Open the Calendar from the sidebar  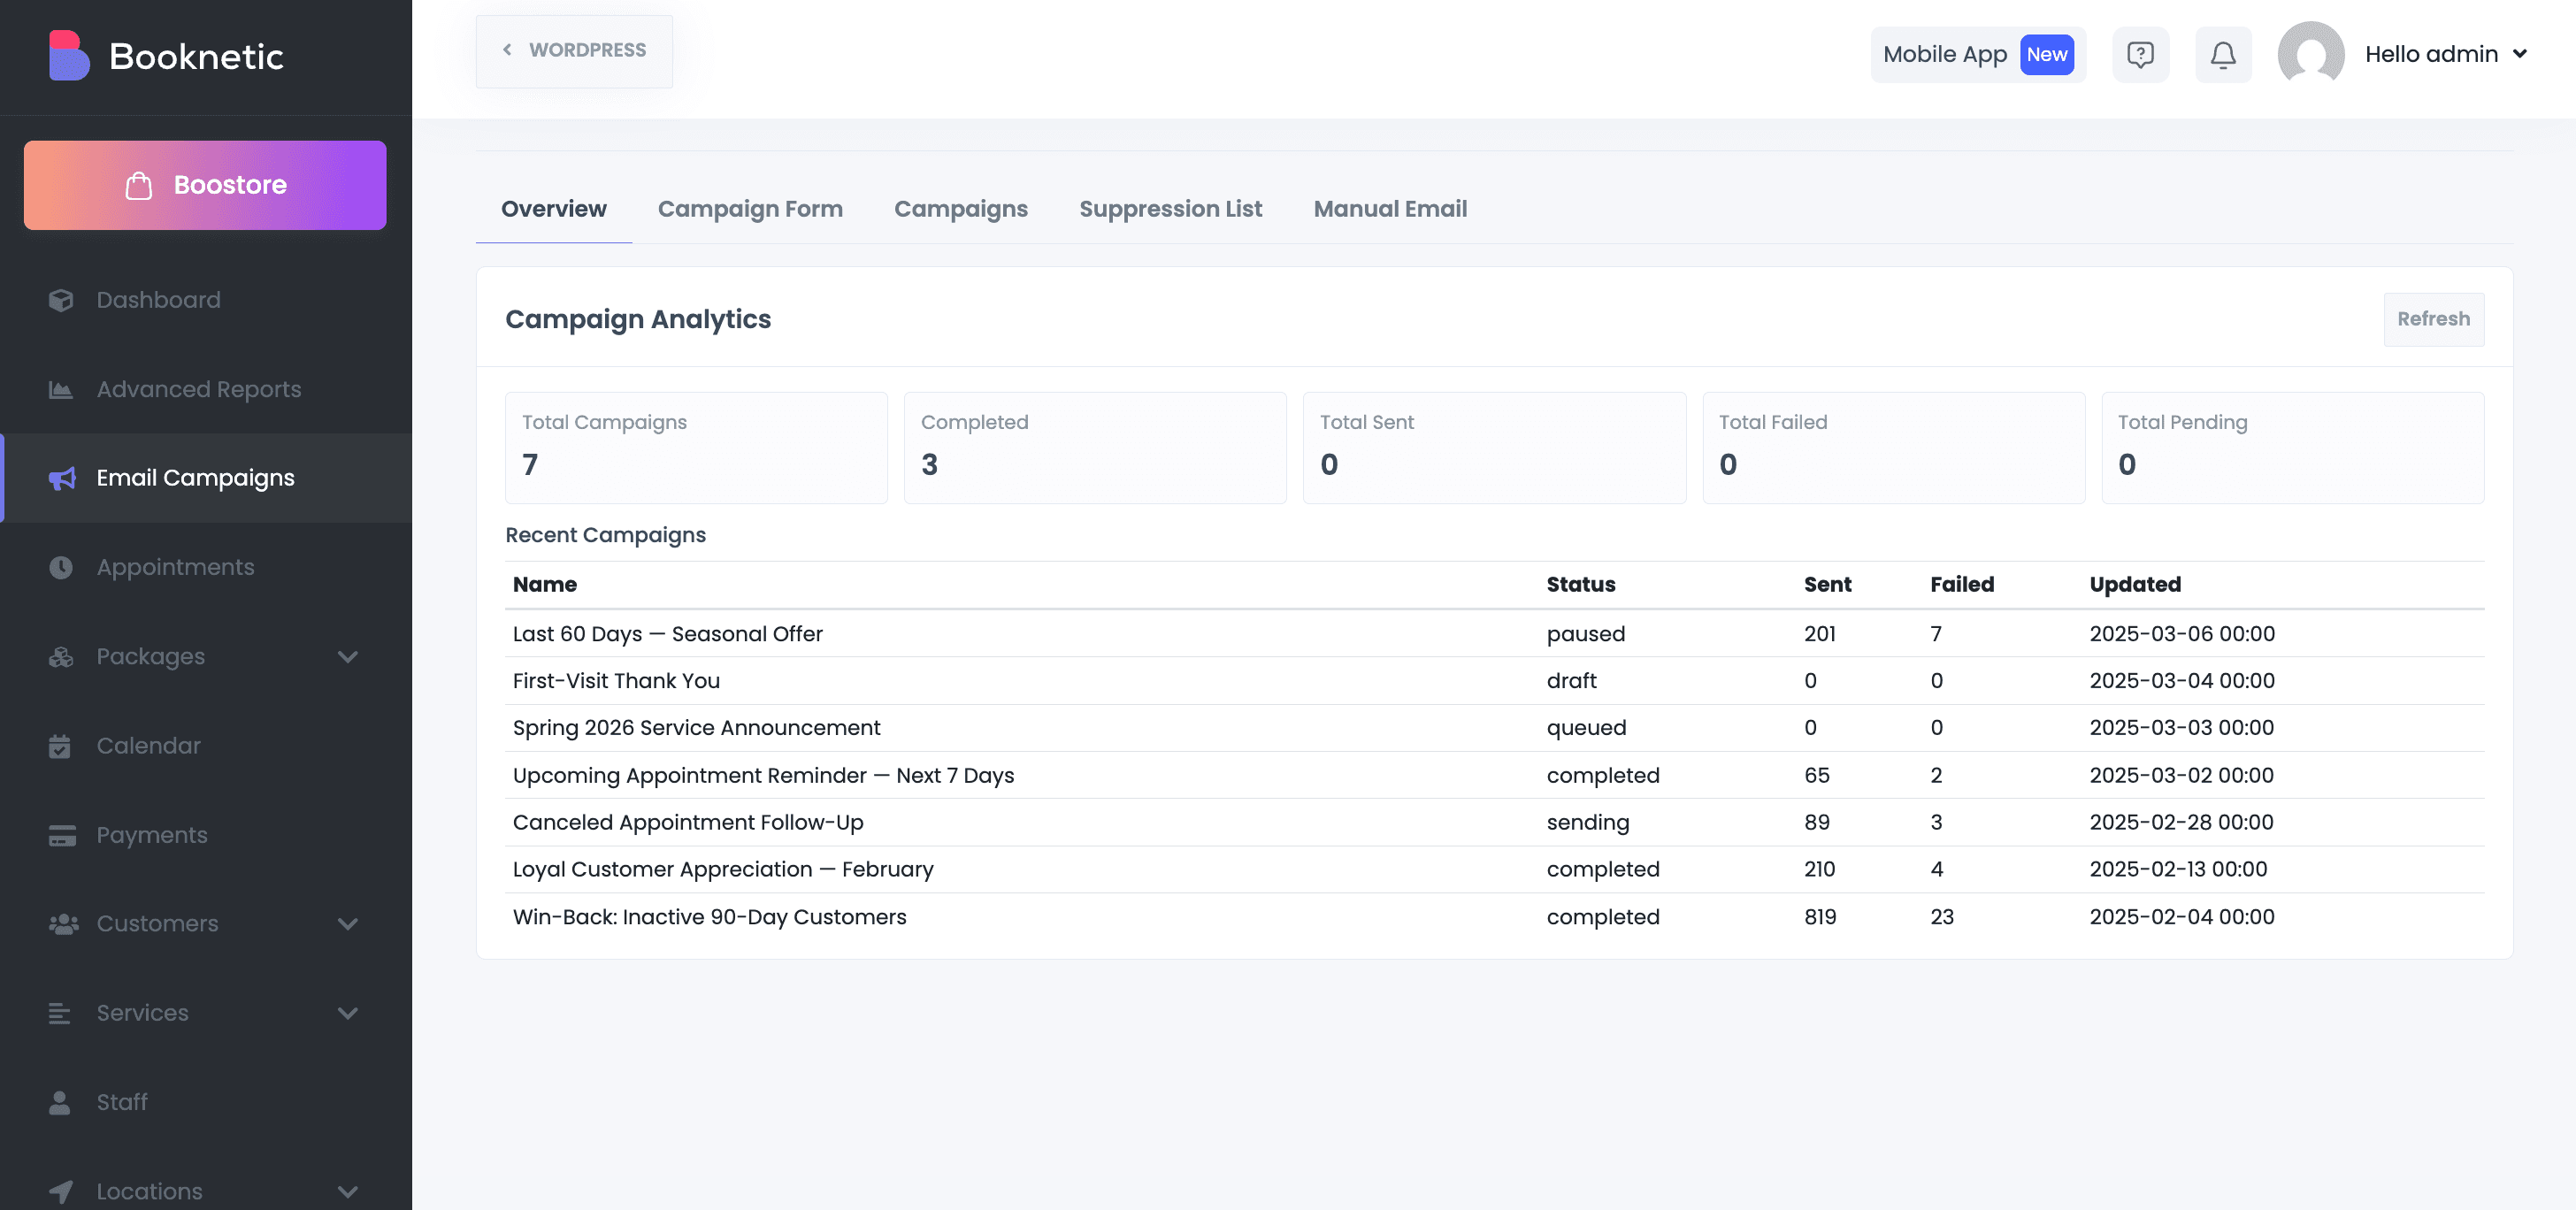148,745
